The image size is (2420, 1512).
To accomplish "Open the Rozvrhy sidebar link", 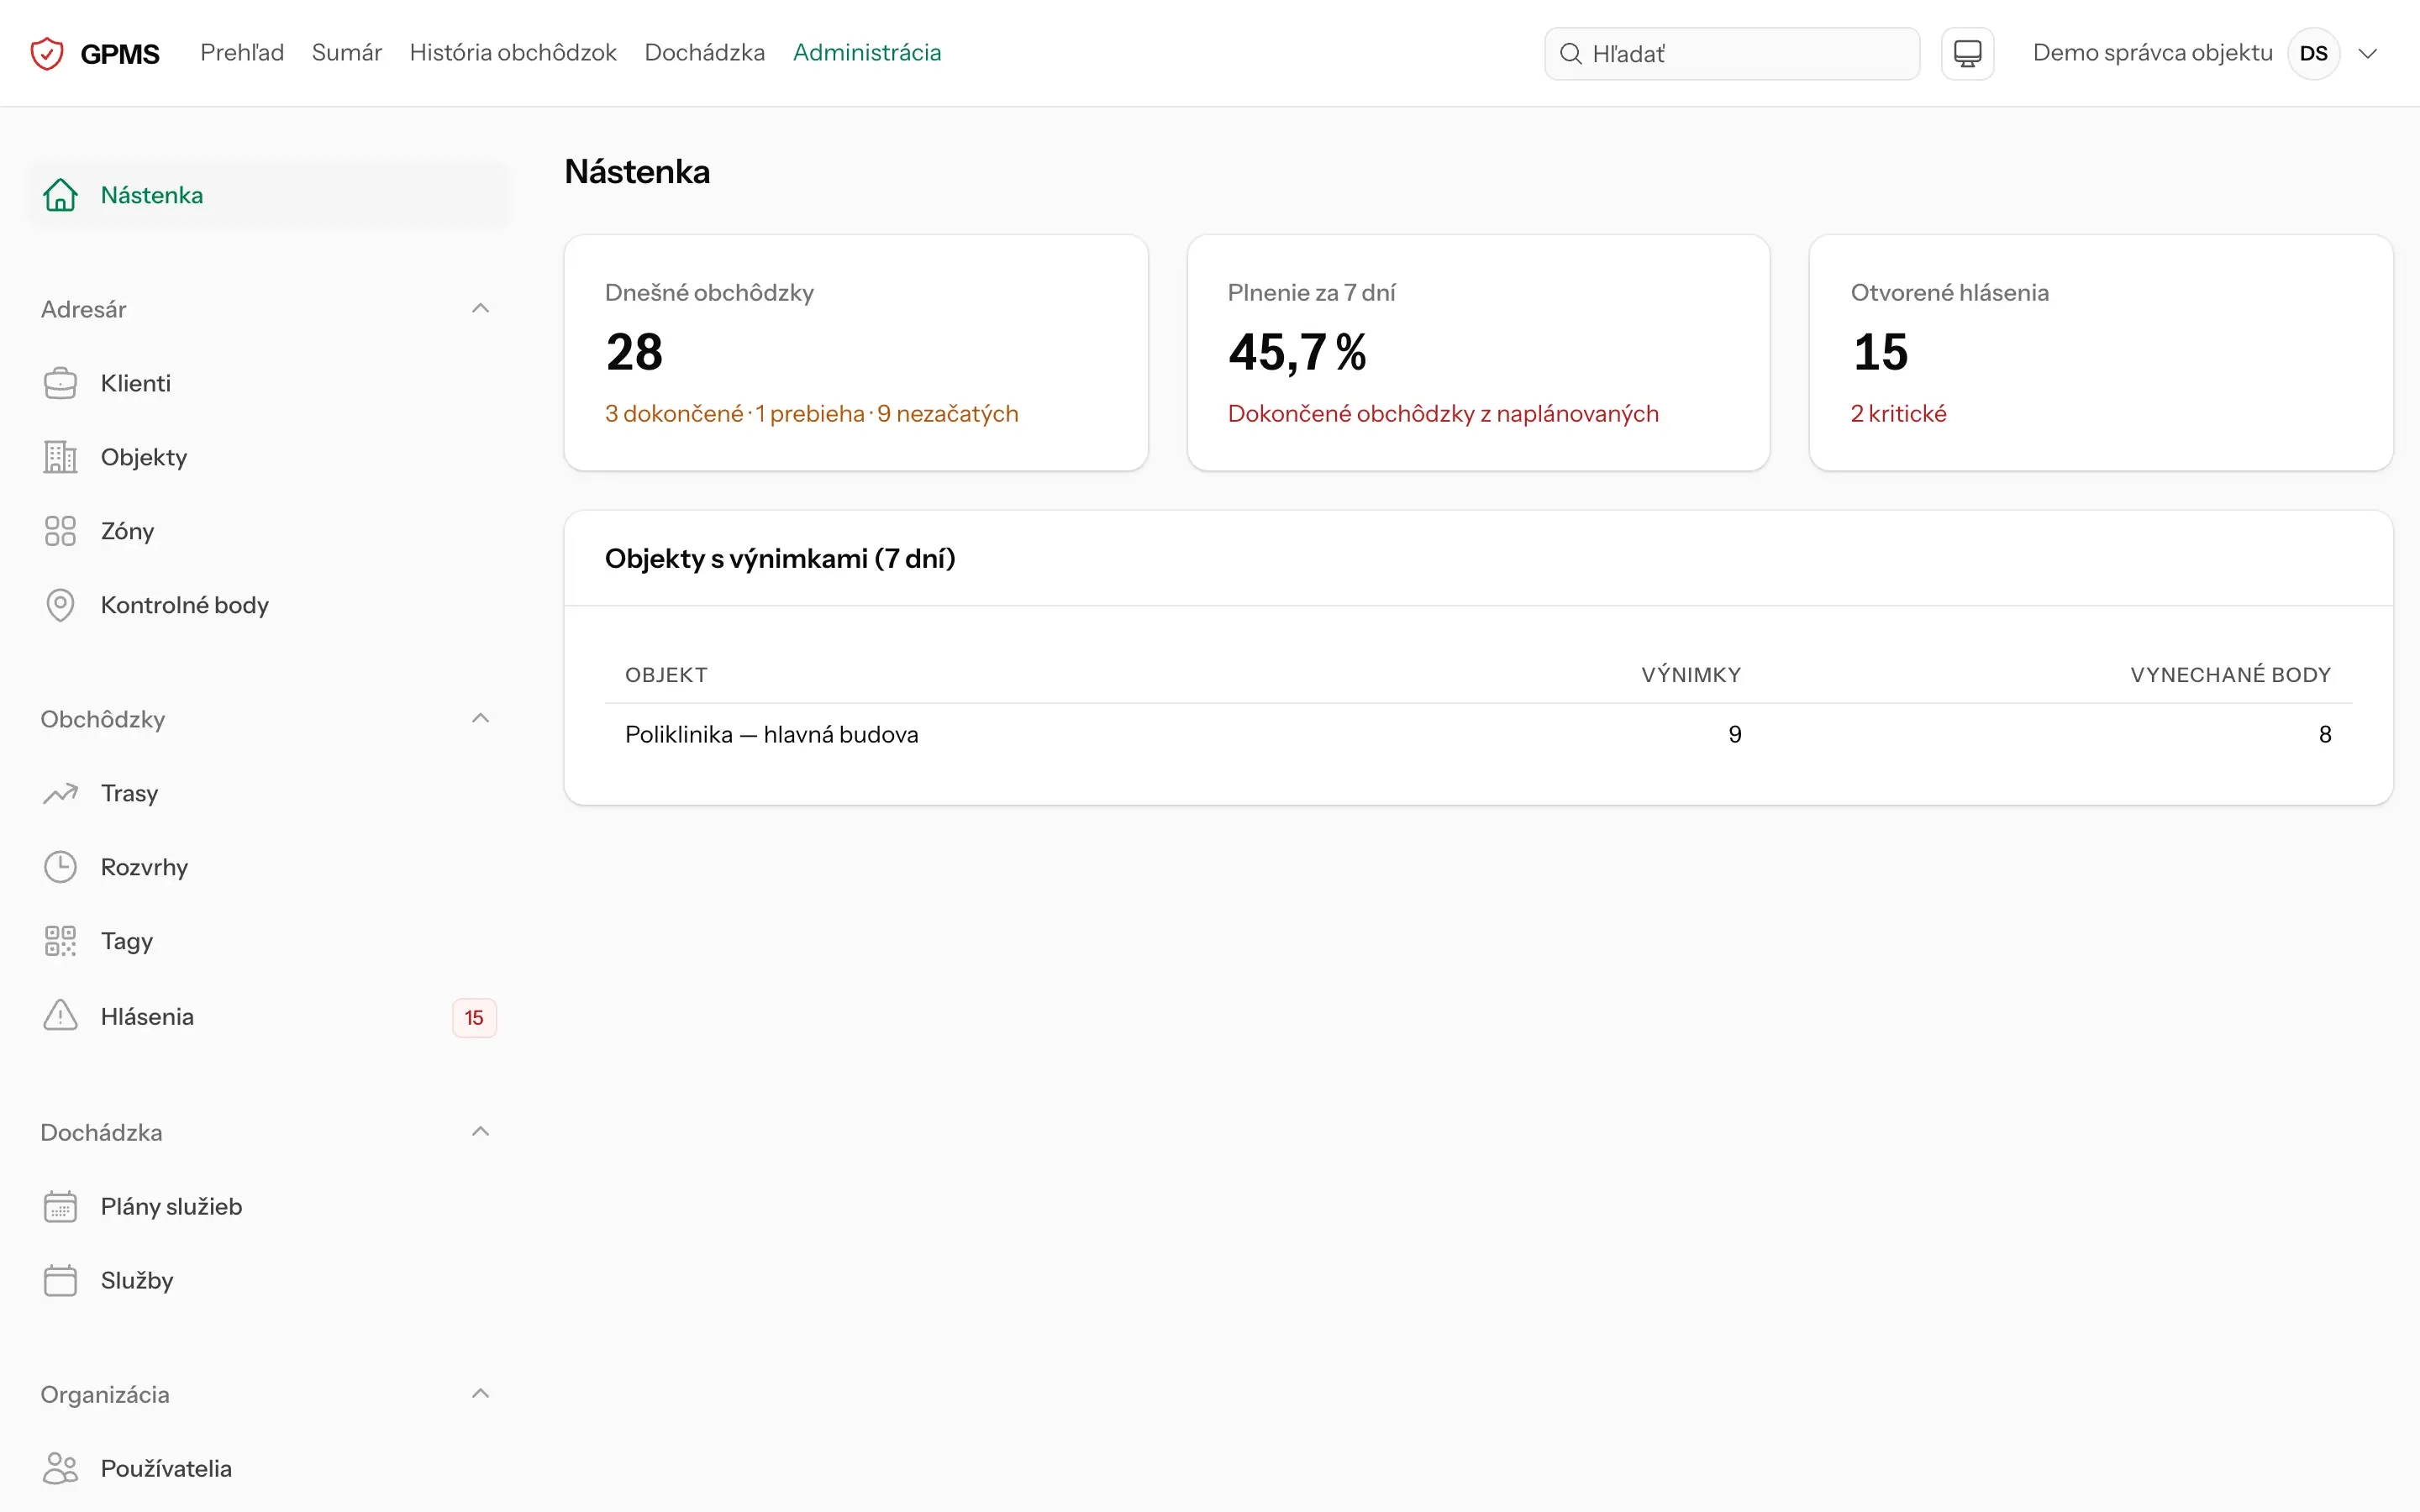I will pyautogui.click(x=268, y=867).
